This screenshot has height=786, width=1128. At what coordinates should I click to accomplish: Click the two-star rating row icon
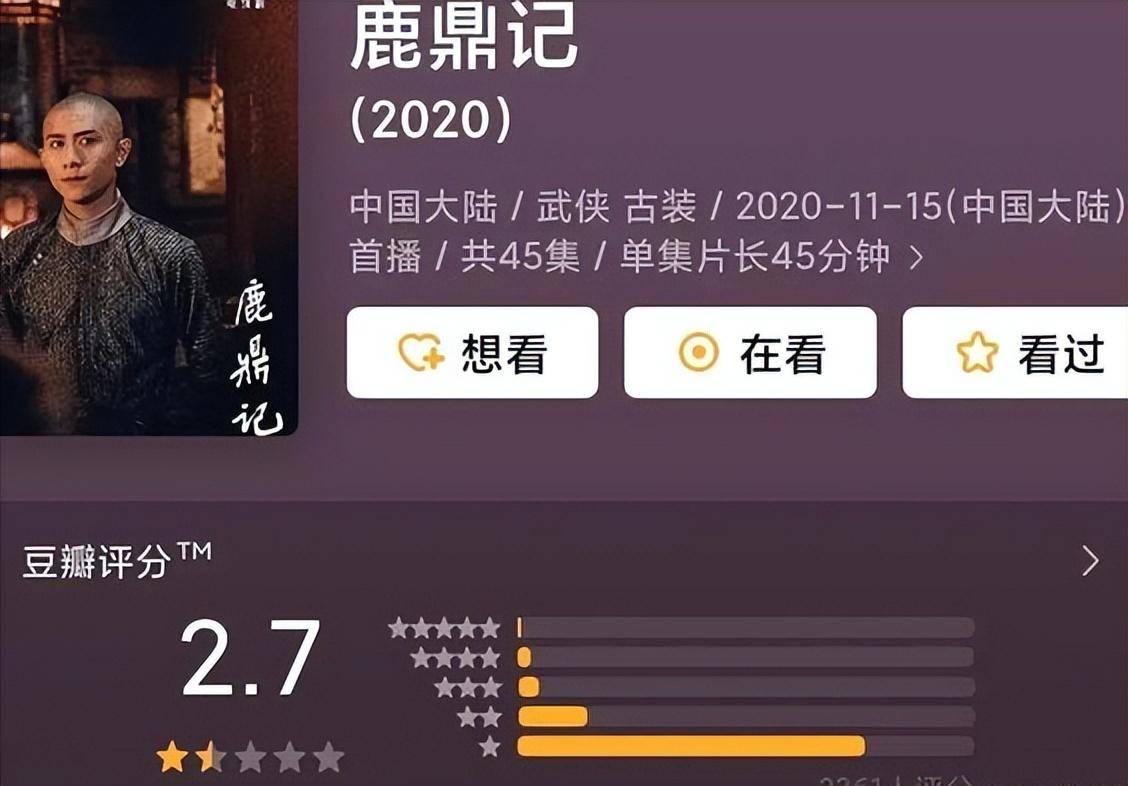pos(479,716)
